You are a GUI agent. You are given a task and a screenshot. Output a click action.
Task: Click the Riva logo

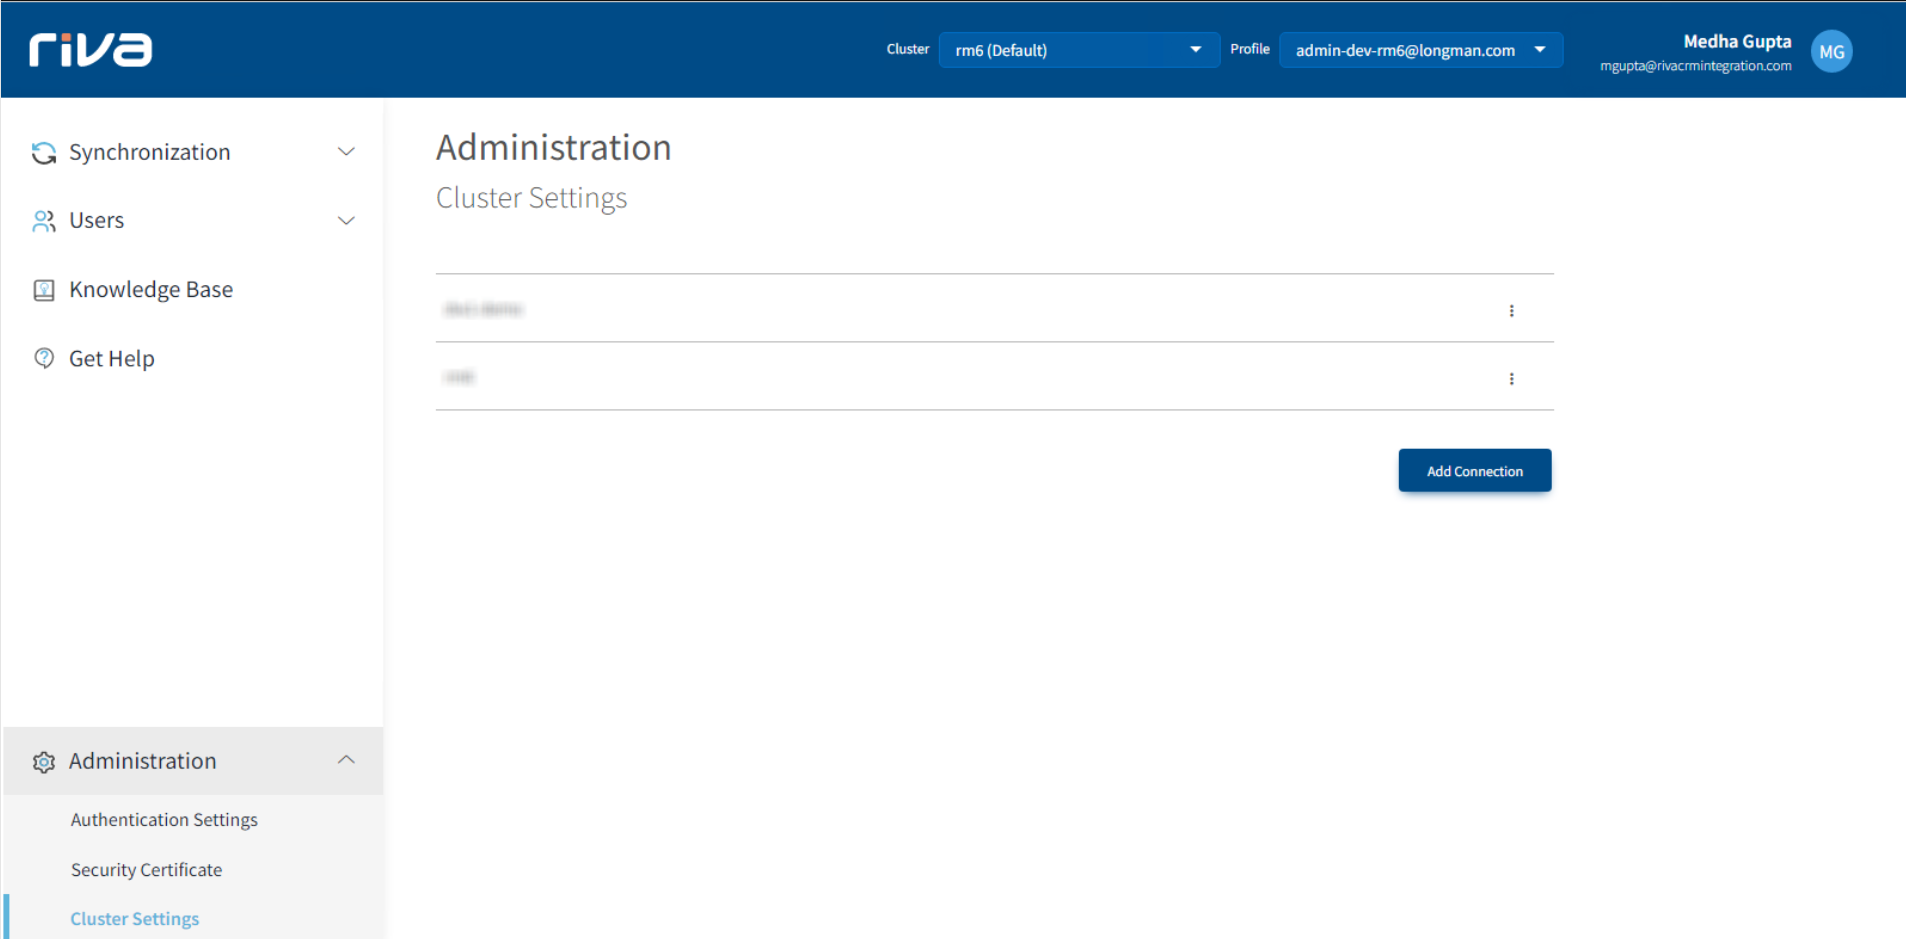tap(91, 49)
